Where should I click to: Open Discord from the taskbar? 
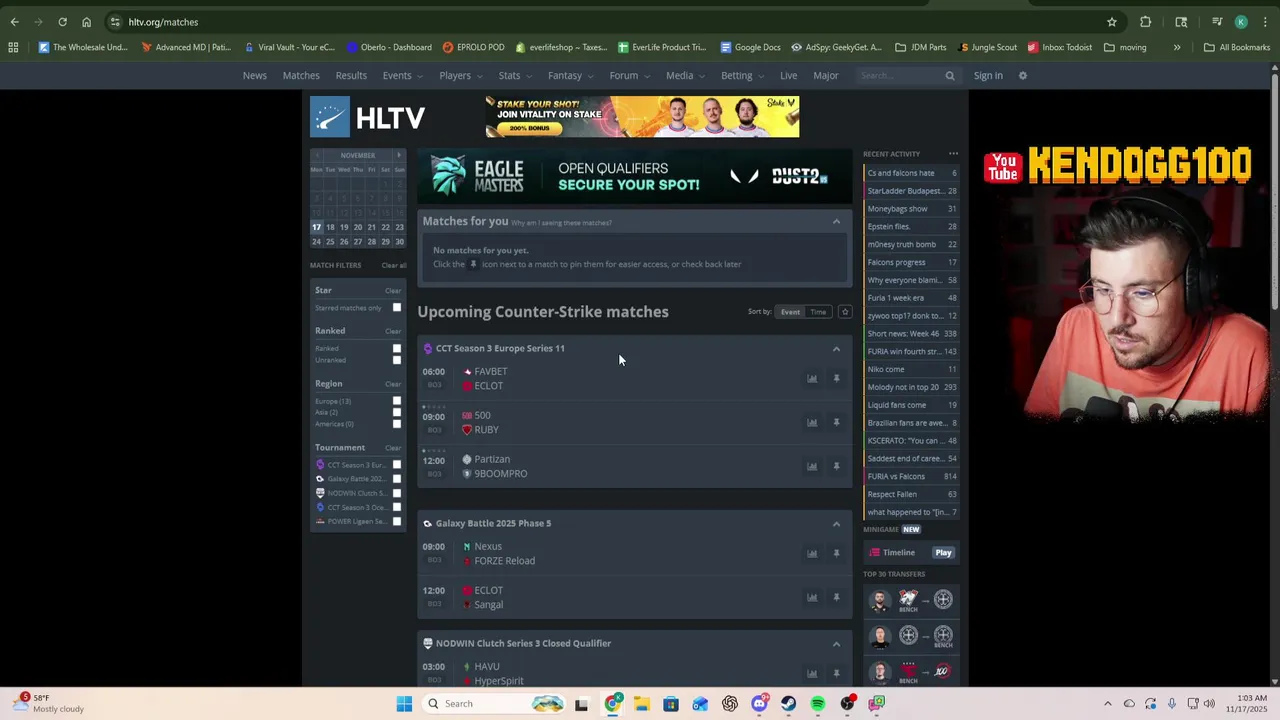(x=759, y=704)
